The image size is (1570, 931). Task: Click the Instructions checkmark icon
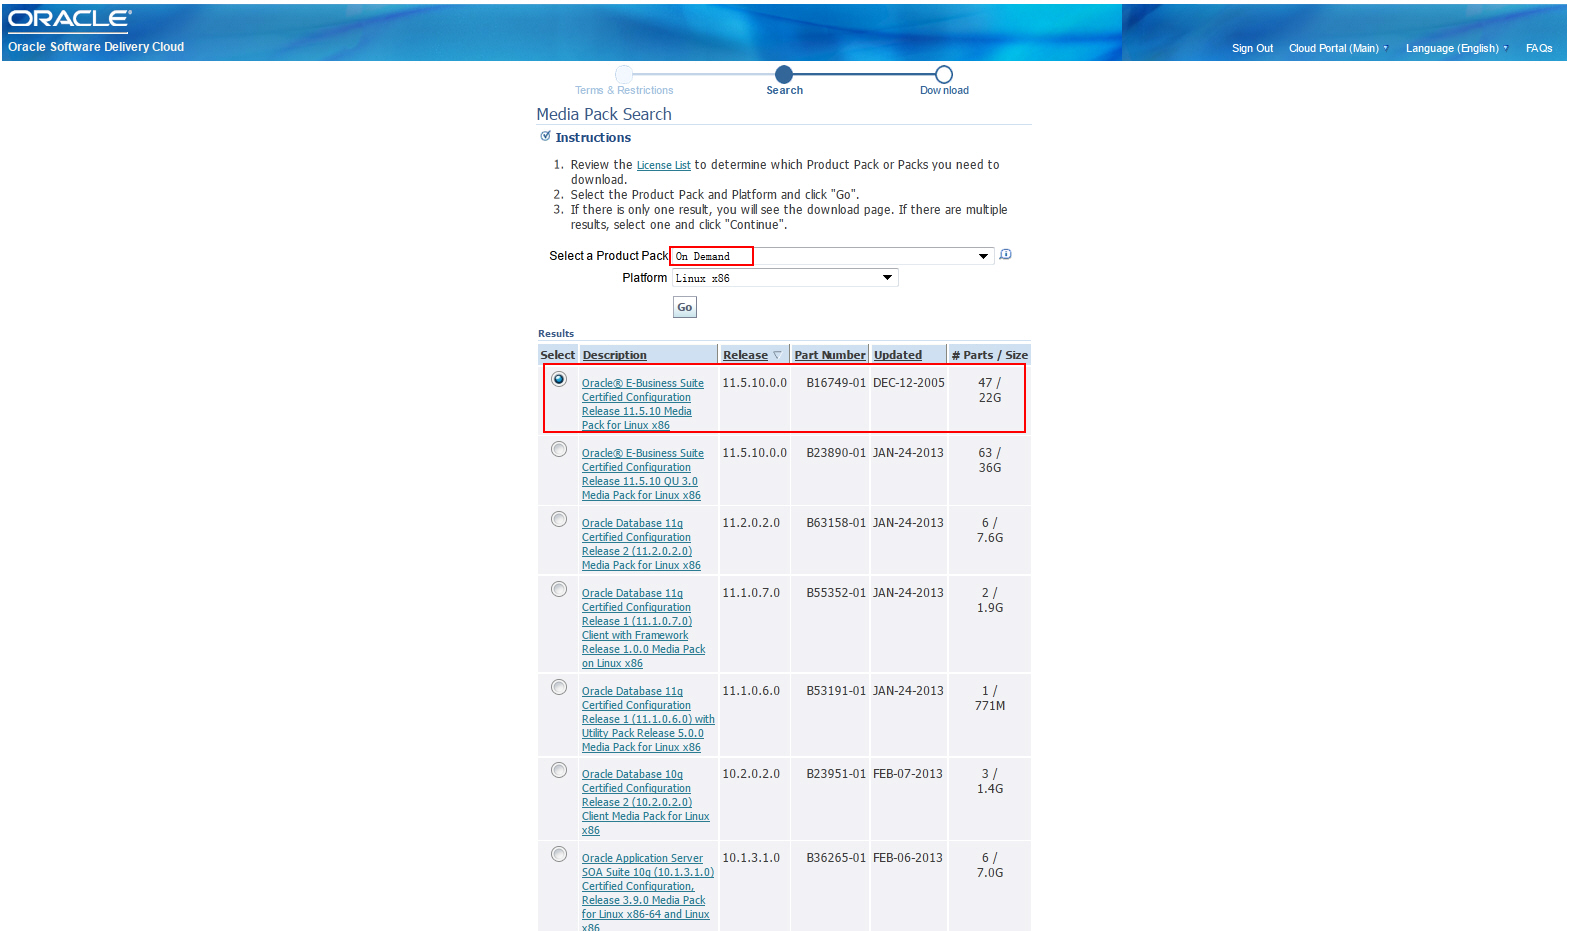(x=545, y=136)
